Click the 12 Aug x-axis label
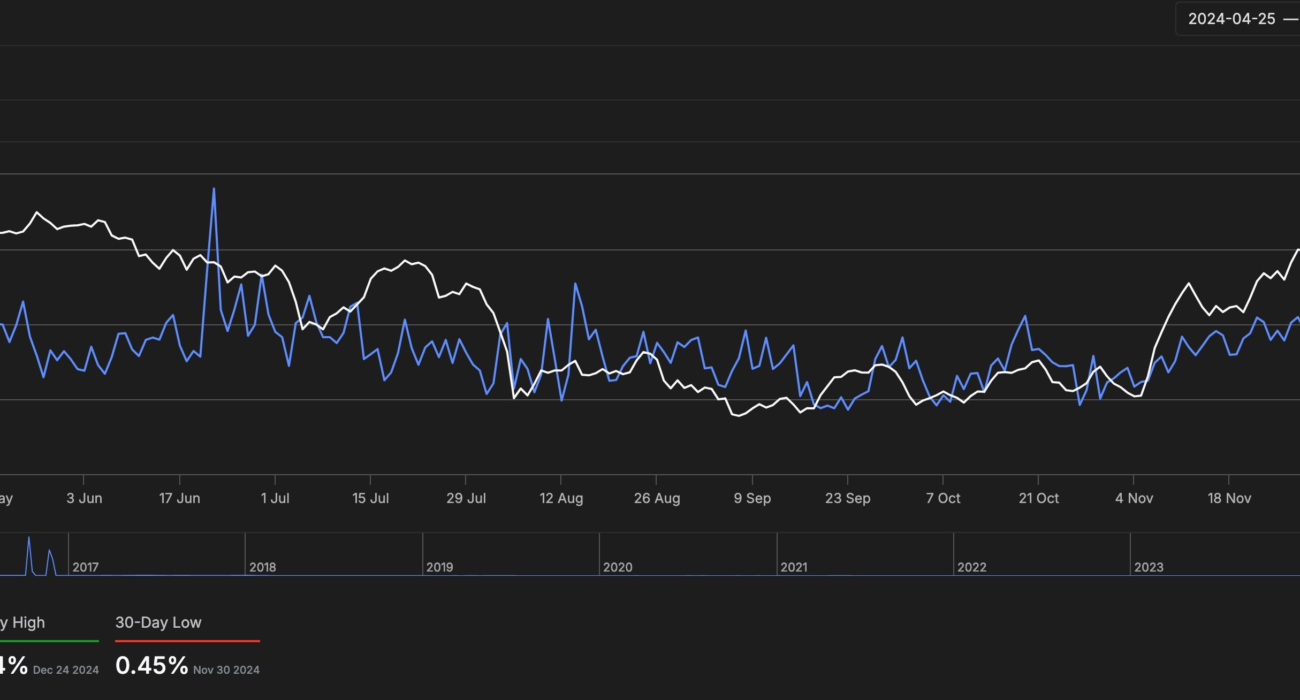Screen dimensions: 1300x700 point(561,498)
